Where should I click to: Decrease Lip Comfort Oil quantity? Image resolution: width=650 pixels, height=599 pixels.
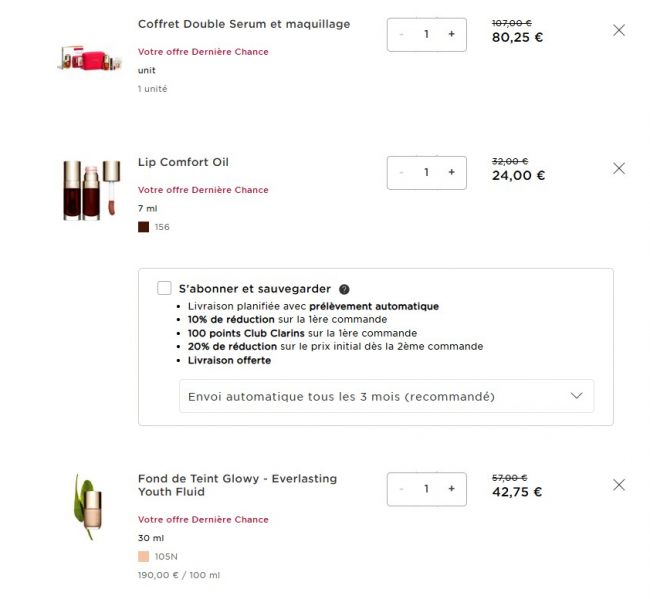[x=402, y=172]
